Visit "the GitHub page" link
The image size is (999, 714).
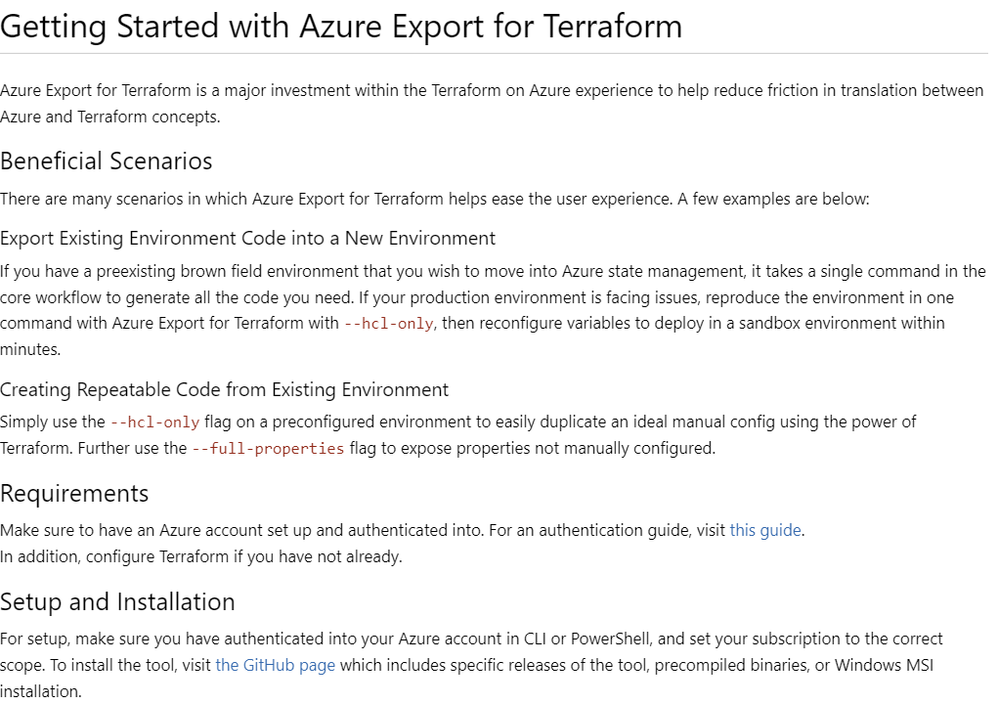click(x=275, y=666)
